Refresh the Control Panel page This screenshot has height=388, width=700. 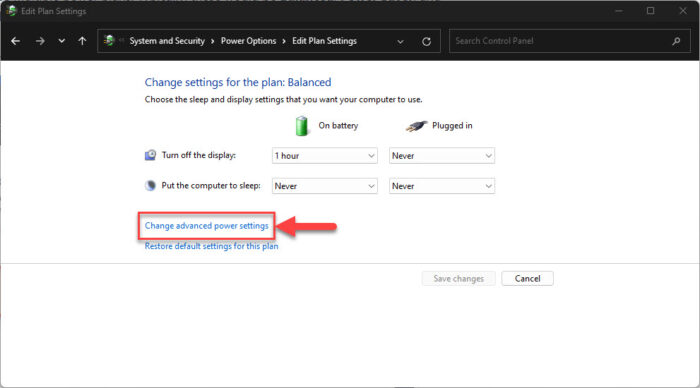tap(426, 42)
